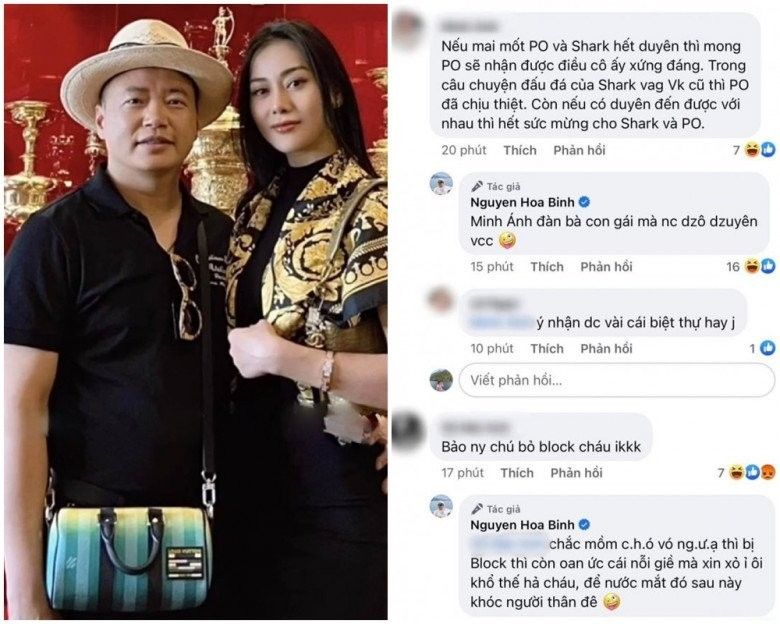Click Thích on the 10 phút comment
This screenshot has width=780, height=624.
coord(547,348)
